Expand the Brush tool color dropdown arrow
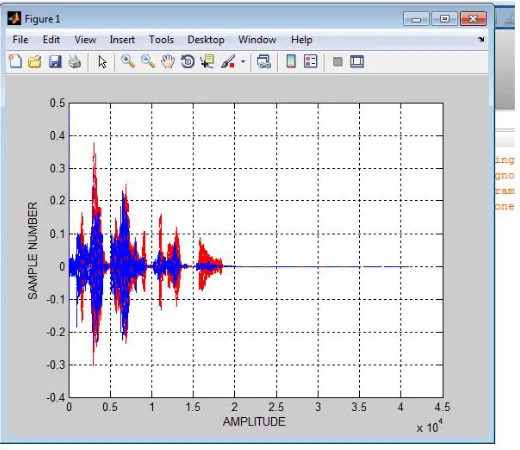 tap(243, 62)
